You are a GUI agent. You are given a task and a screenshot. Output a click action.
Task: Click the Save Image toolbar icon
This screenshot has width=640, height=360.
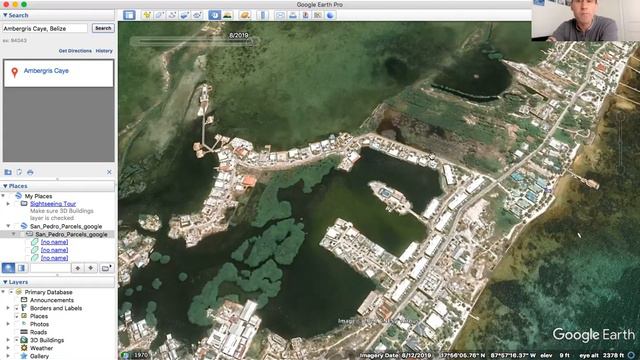pyautogui.click(x=305, y=15)
